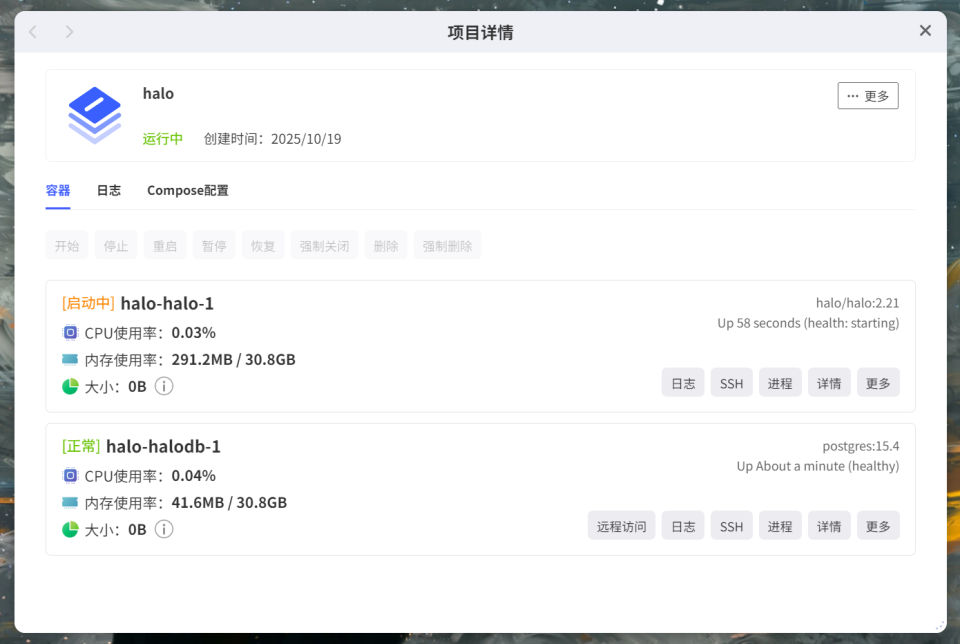
Task: Open size info tooltip icon for halo-halodb-1
Action: [163, 530]
